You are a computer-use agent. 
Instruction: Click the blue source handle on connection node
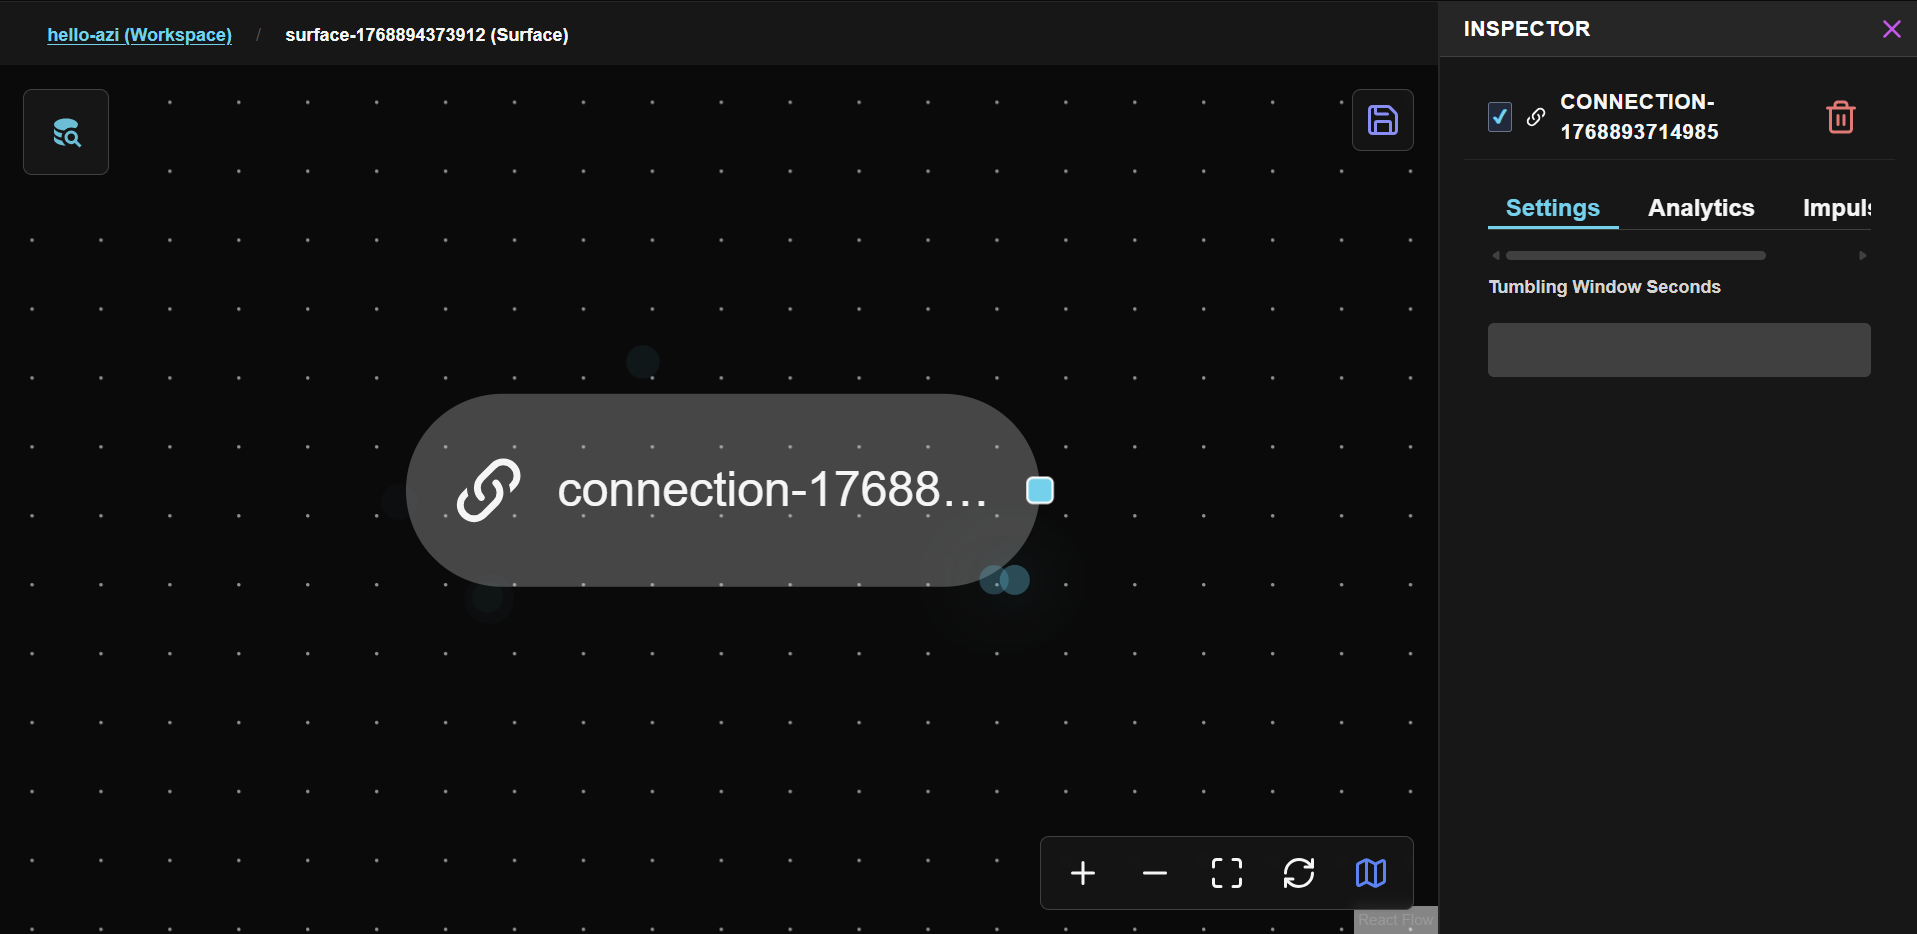click(1040, 490)
